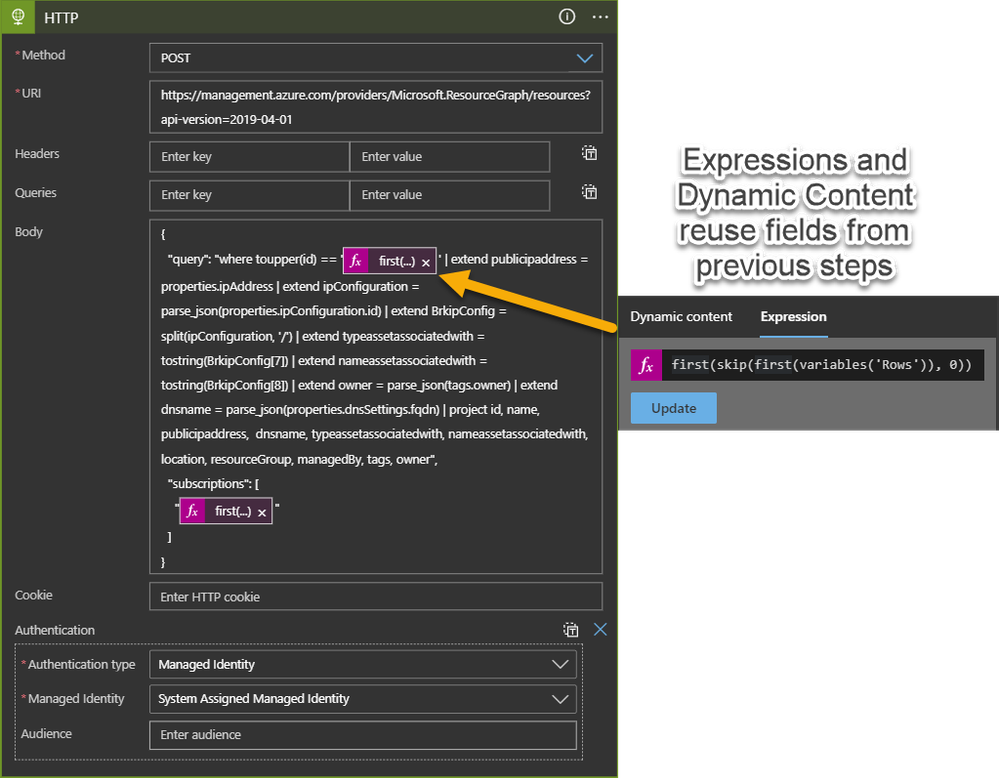Screen dimensions: 999x778
Task: Click fx icon of subscriptions first(...) token
Action: [192, 511]
